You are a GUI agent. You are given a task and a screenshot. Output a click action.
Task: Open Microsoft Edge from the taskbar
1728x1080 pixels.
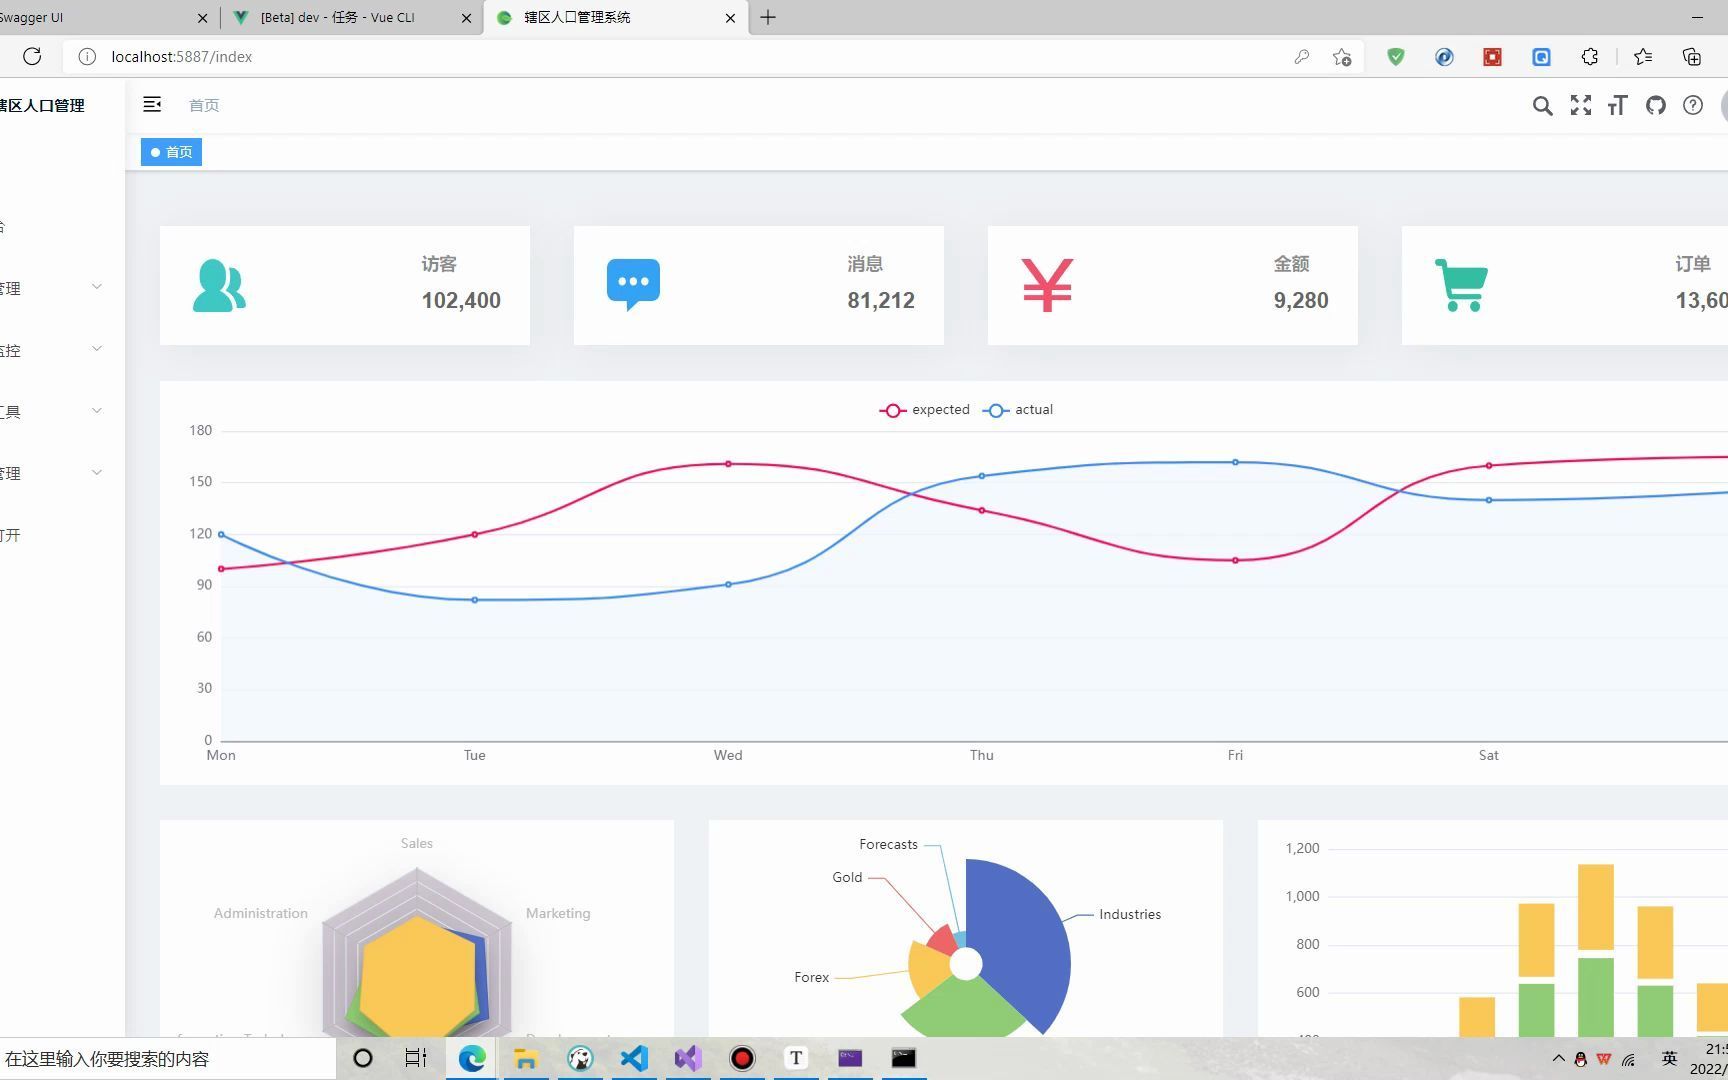click(472, 1058)
